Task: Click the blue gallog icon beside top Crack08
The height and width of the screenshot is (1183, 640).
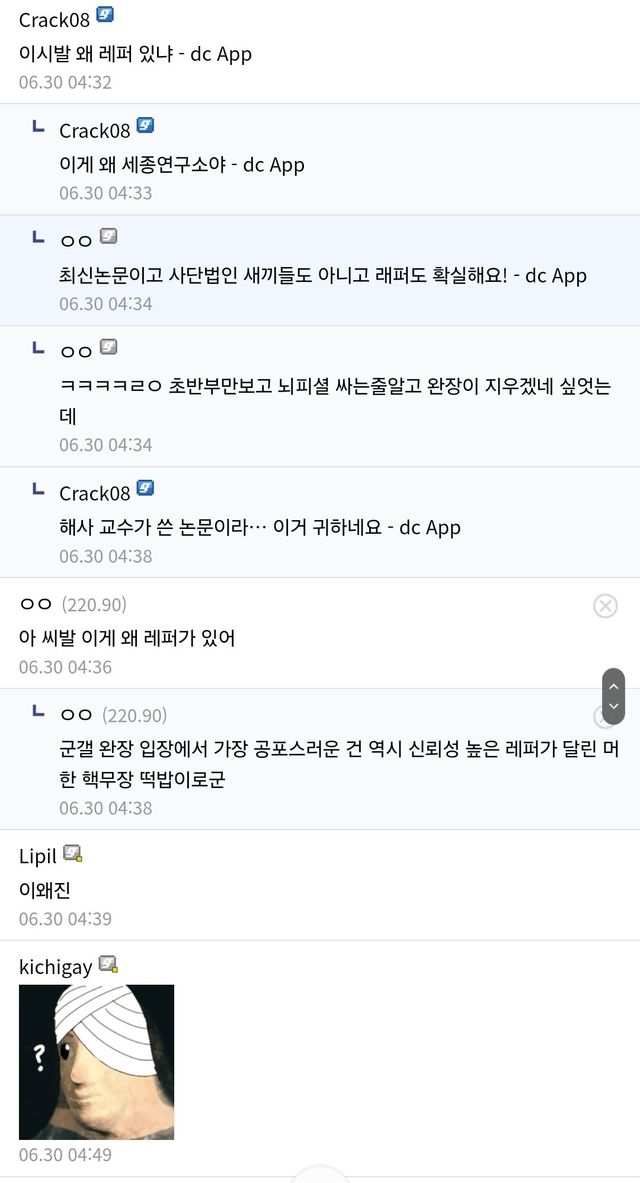Action: point(105,16)
